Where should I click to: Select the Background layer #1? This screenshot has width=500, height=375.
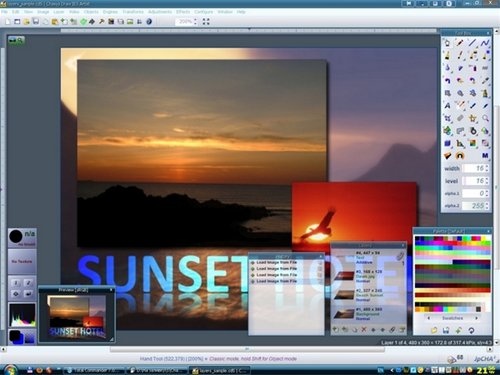point(368,314)
